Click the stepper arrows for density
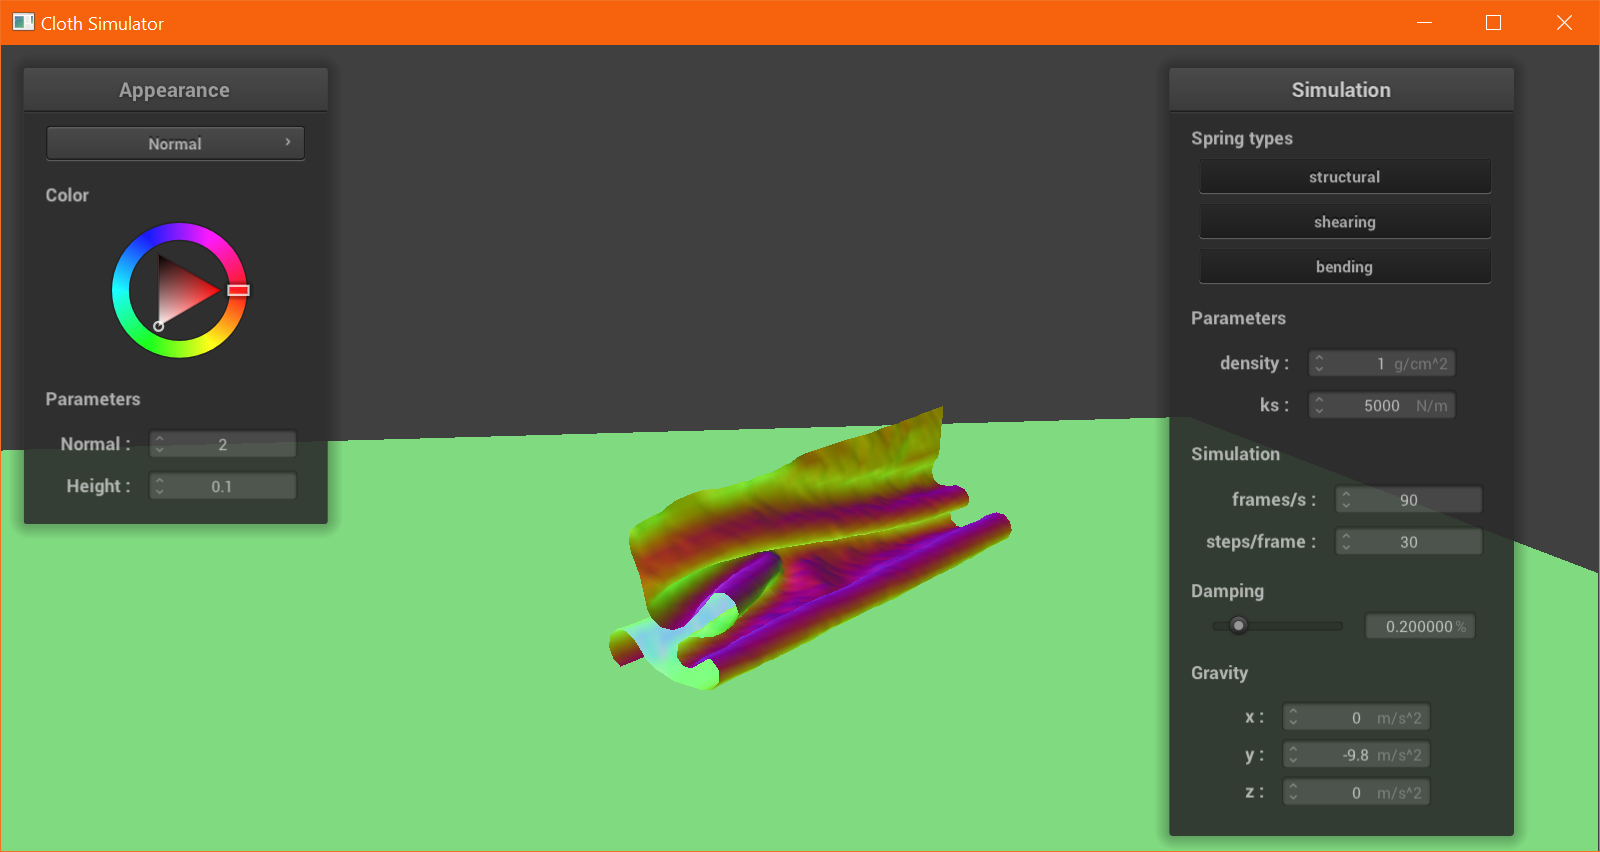1600x852 pixels. point(1319,363)
